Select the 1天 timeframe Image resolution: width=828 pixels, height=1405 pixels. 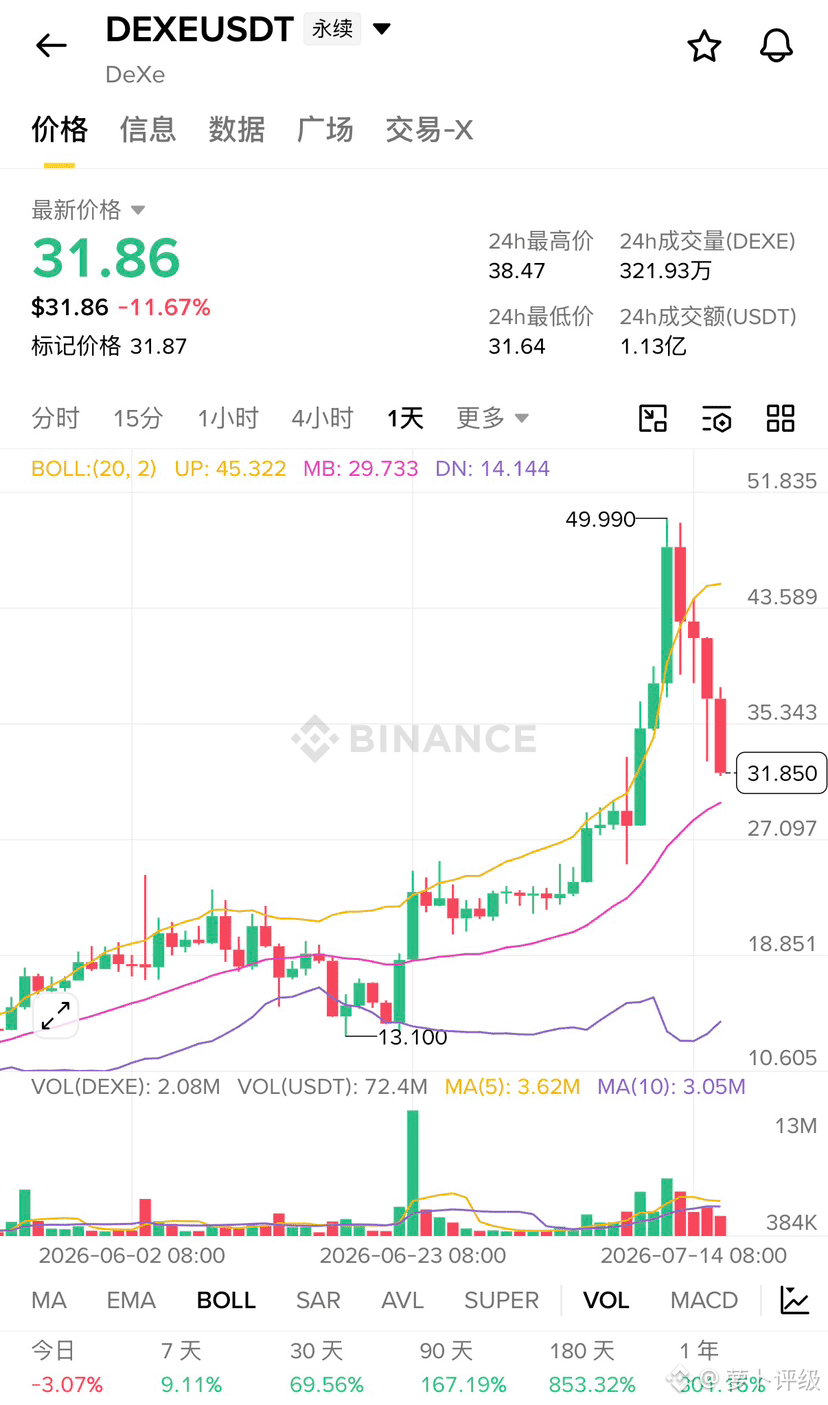pos(405,418)
